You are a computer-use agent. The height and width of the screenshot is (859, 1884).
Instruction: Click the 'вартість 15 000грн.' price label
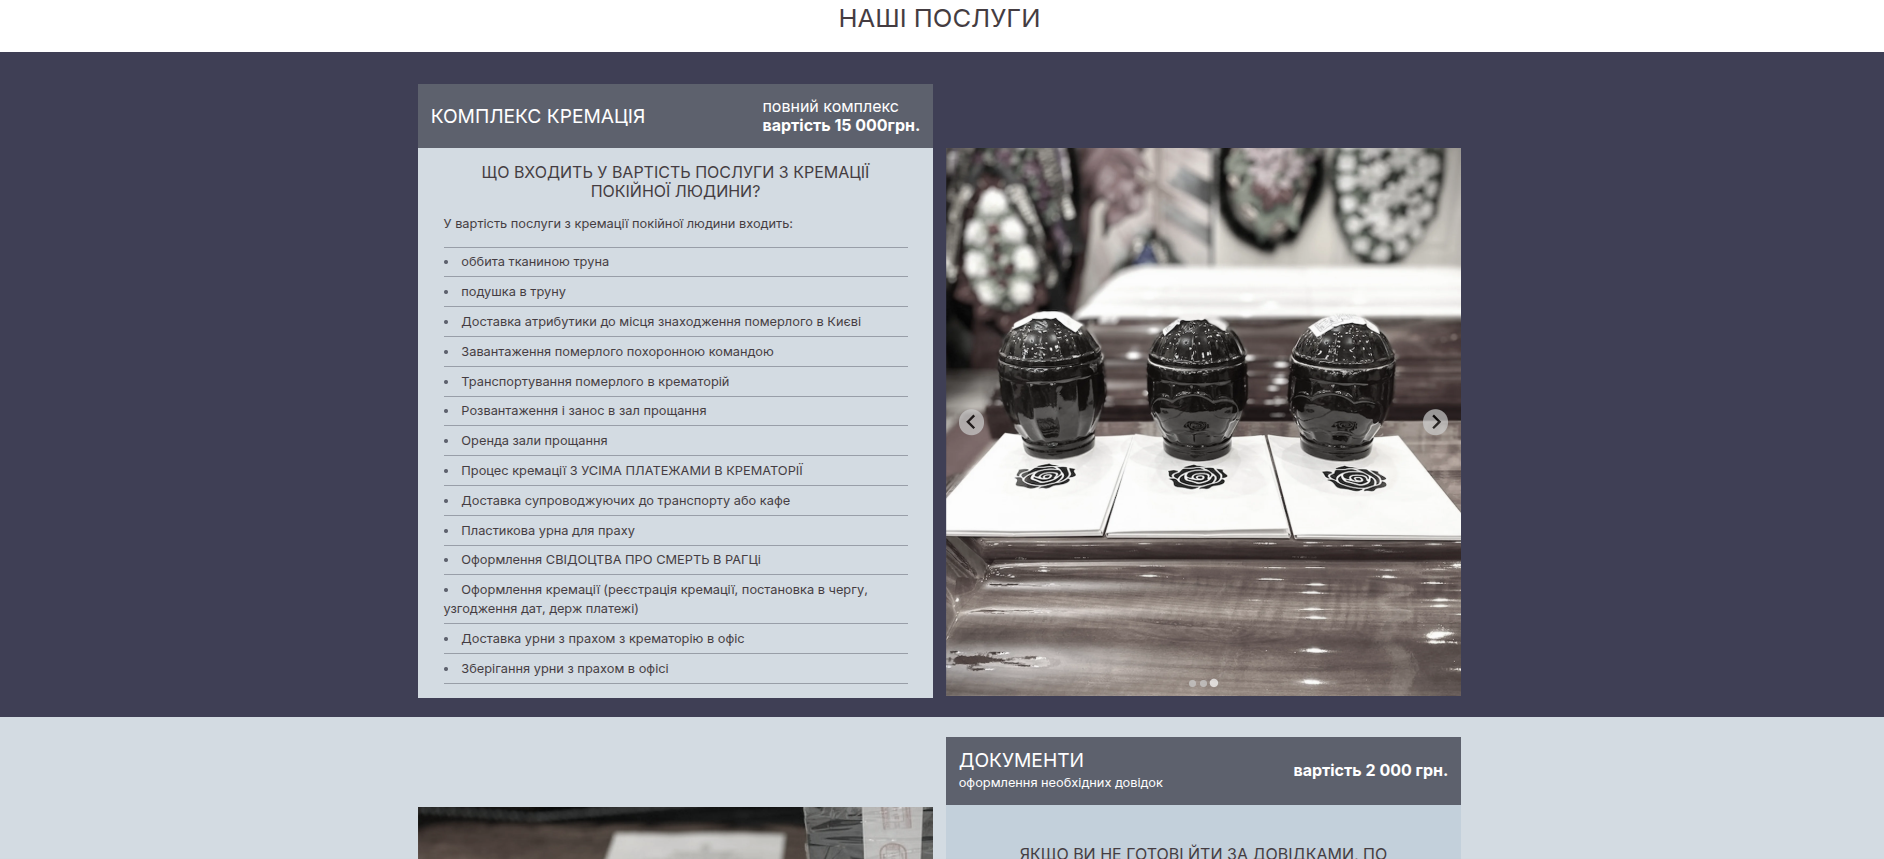coord(840,125)
